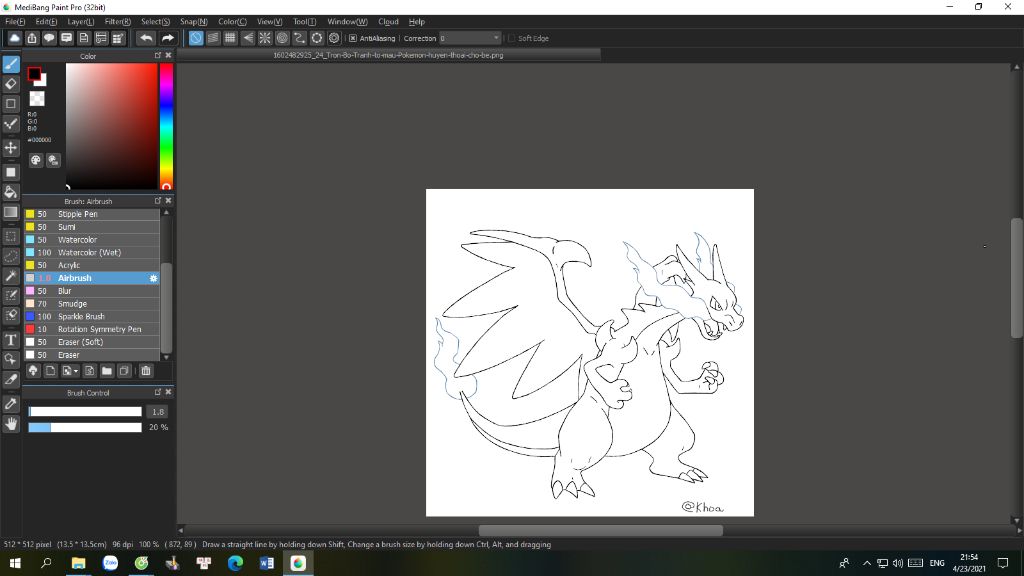The image size is (1024, 576).
Task: Enable radial snap guide
Action: (264, 39)
